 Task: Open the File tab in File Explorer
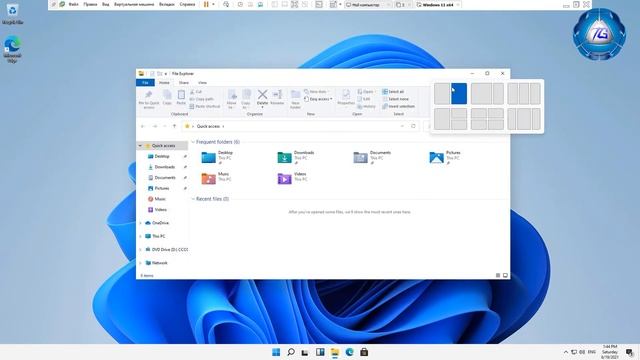click(x=145, y=82)
